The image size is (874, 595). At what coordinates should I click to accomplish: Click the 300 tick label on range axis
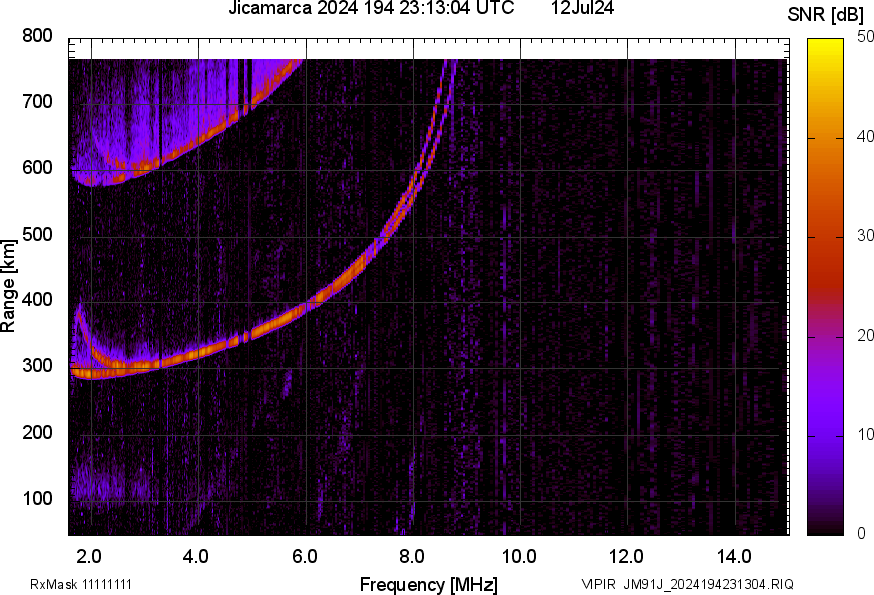coord(37,366)
